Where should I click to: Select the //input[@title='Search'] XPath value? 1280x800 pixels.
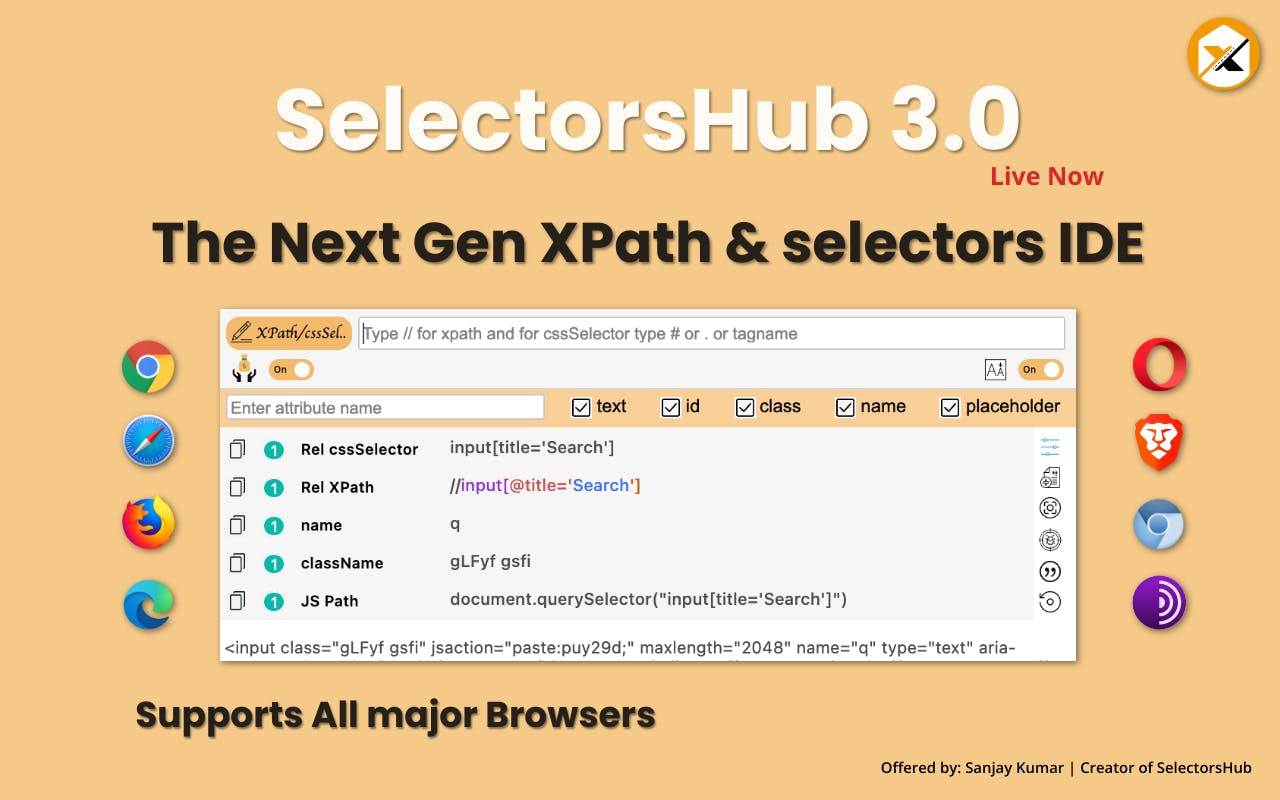coord(545,485)
